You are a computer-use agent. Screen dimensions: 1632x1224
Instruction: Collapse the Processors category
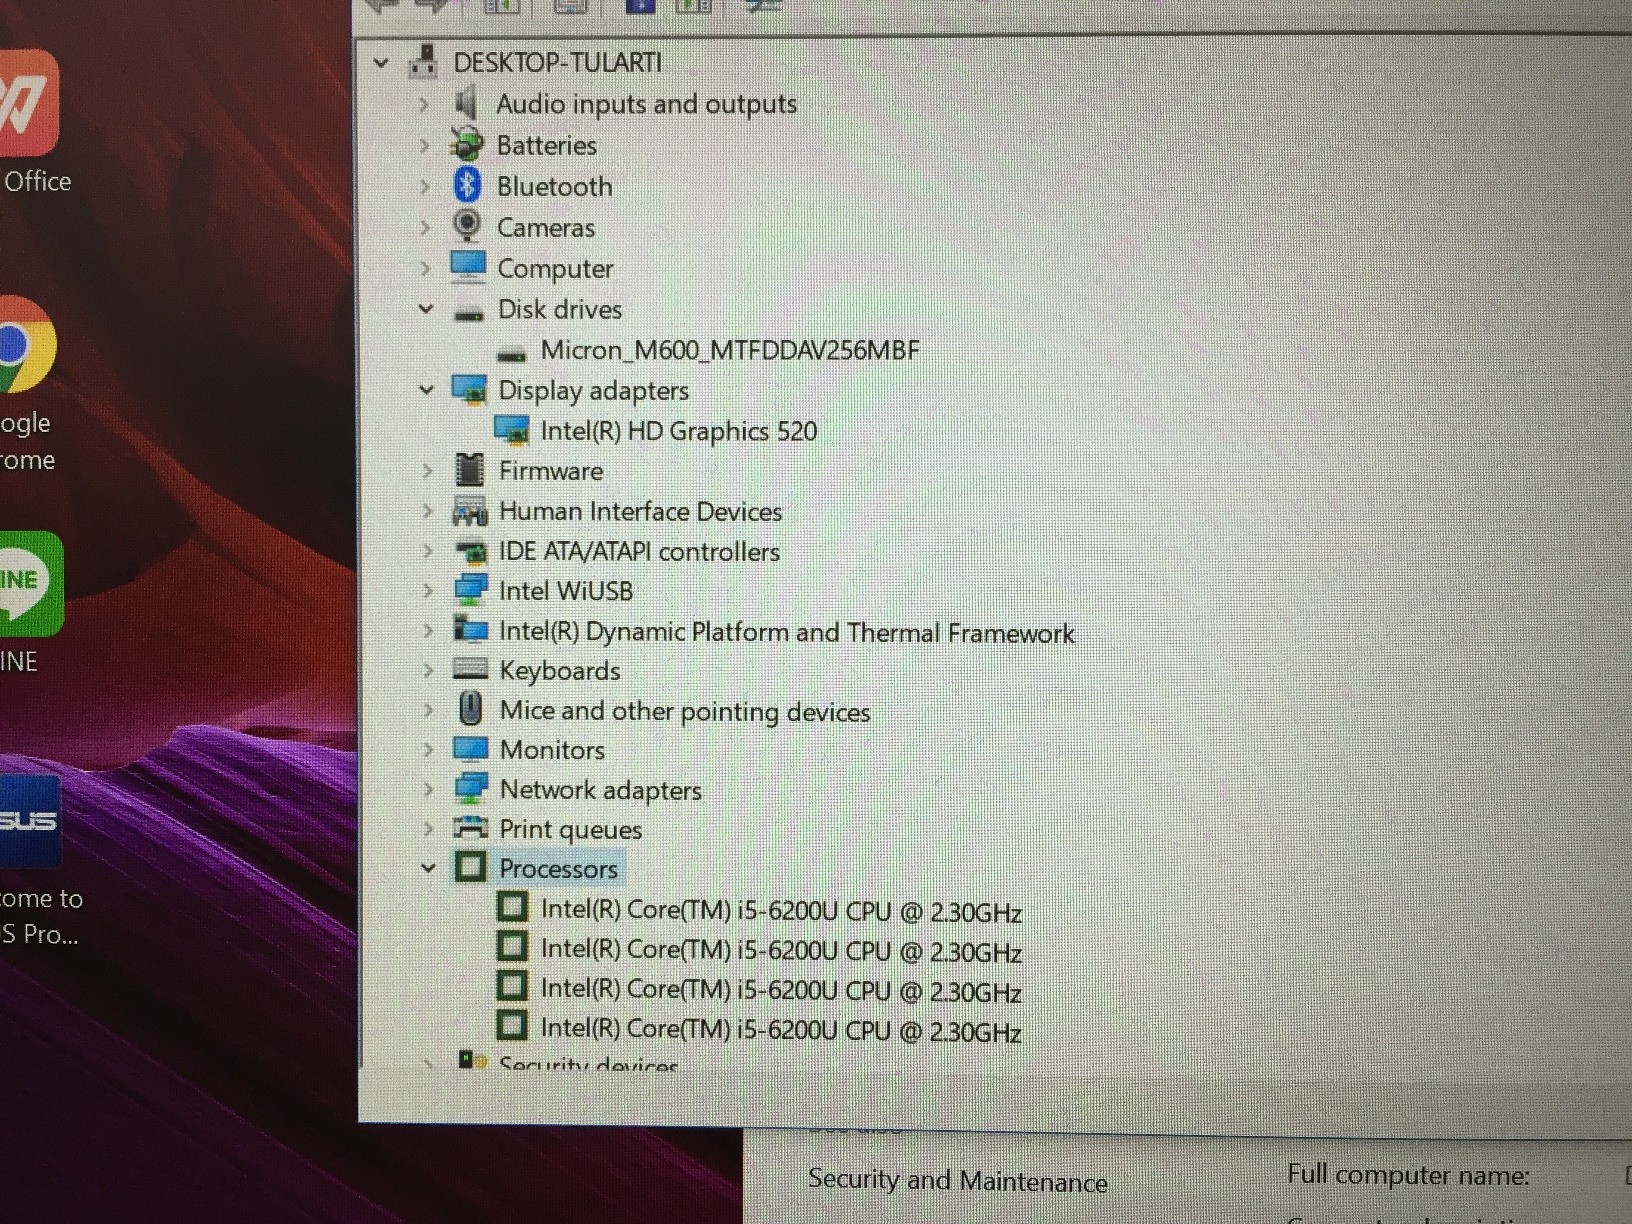click(x=428, y=868)
